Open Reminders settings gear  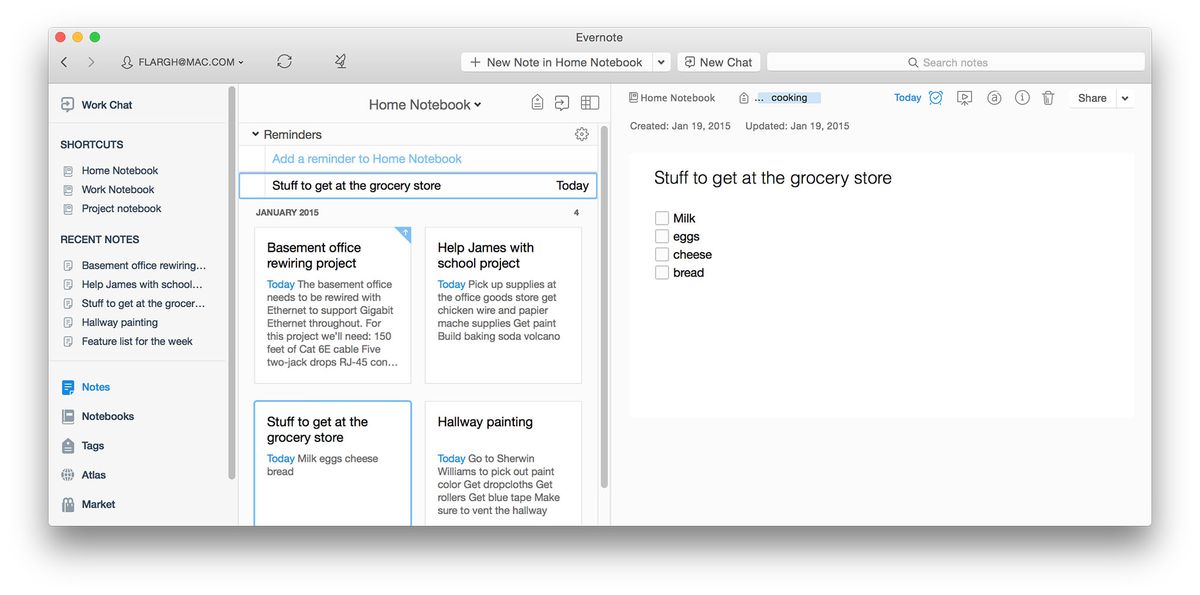click(x=582, y=133)
